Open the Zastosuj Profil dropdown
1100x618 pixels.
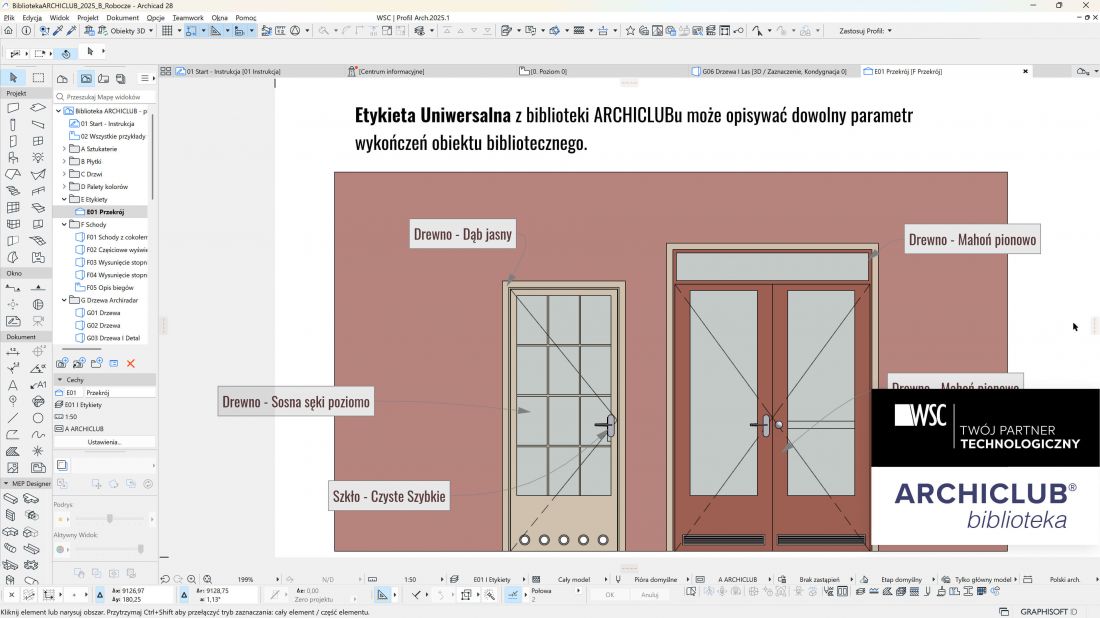(865, 31)
